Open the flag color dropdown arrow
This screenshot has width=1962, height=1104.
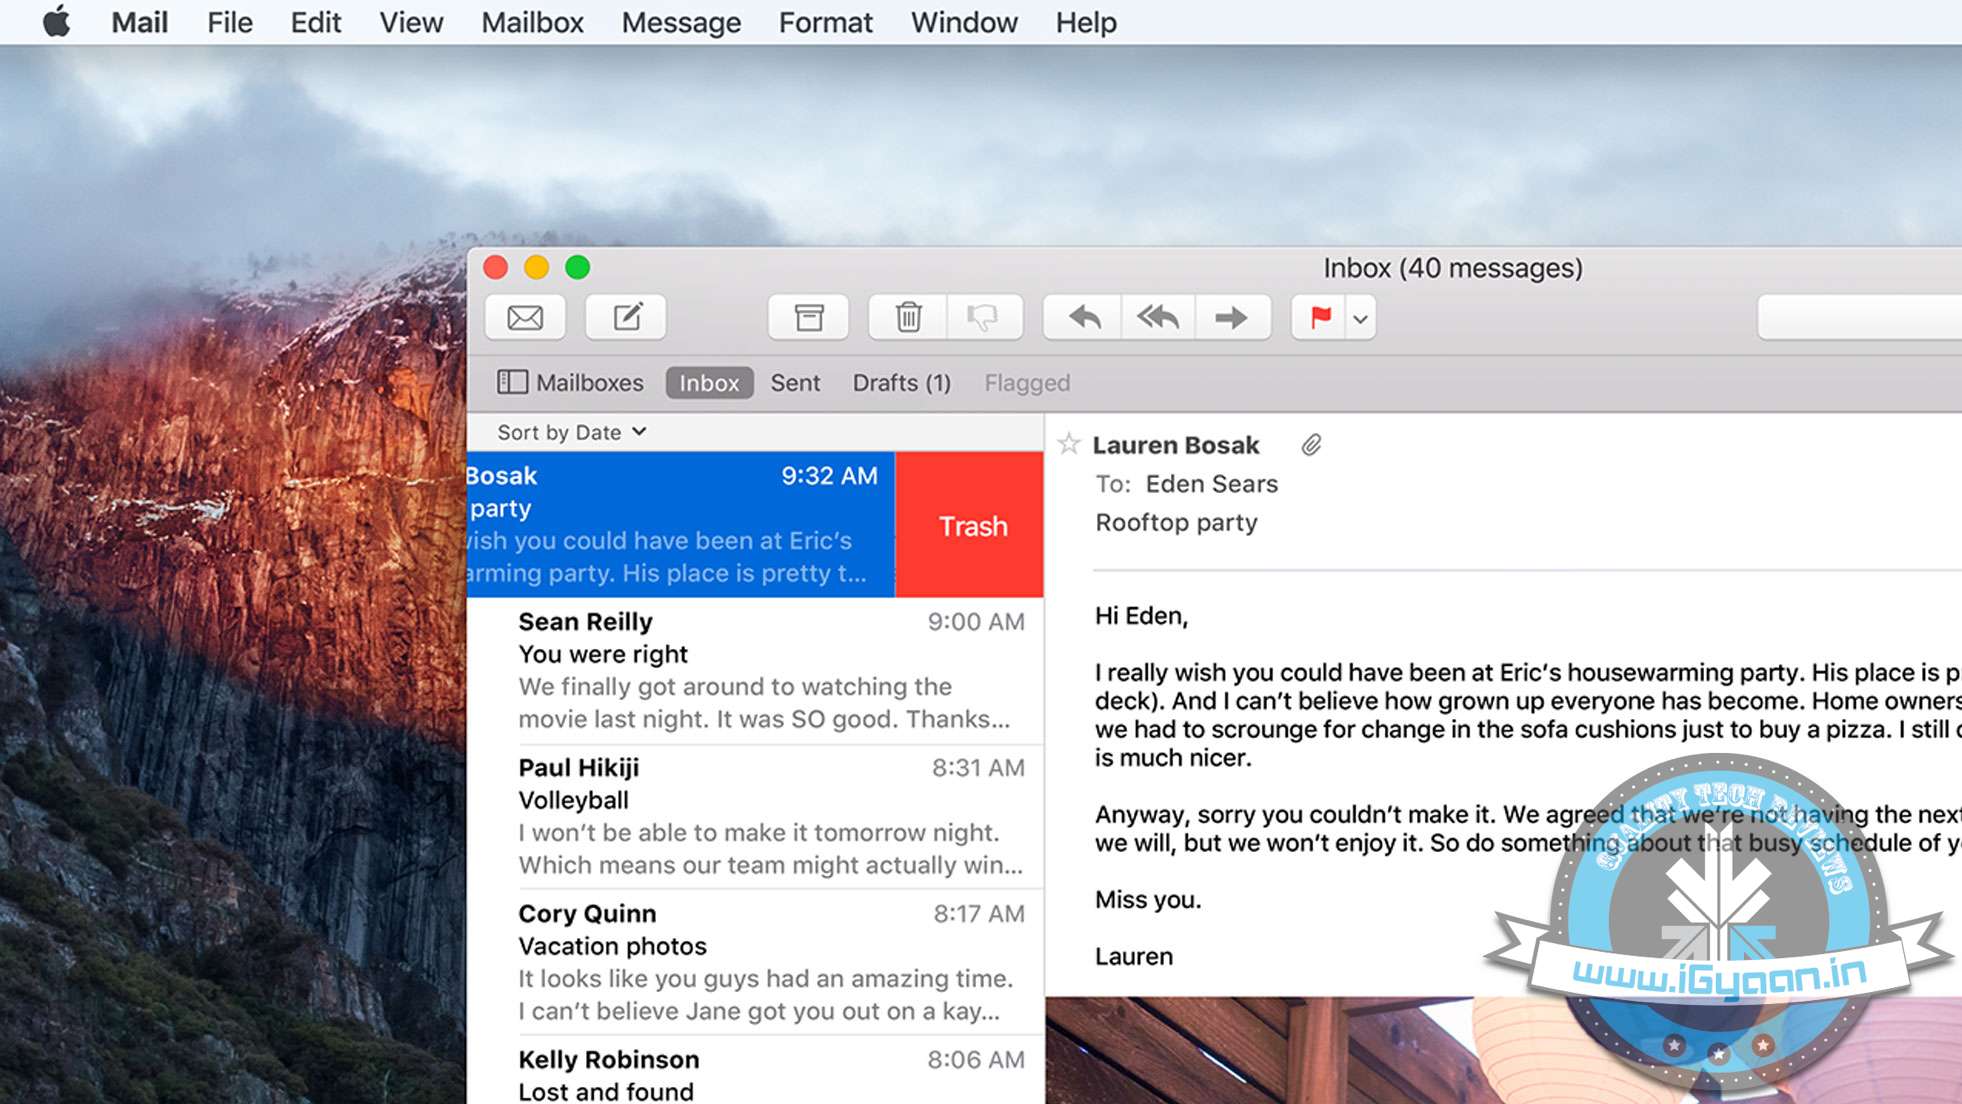tap(1360, 319)
